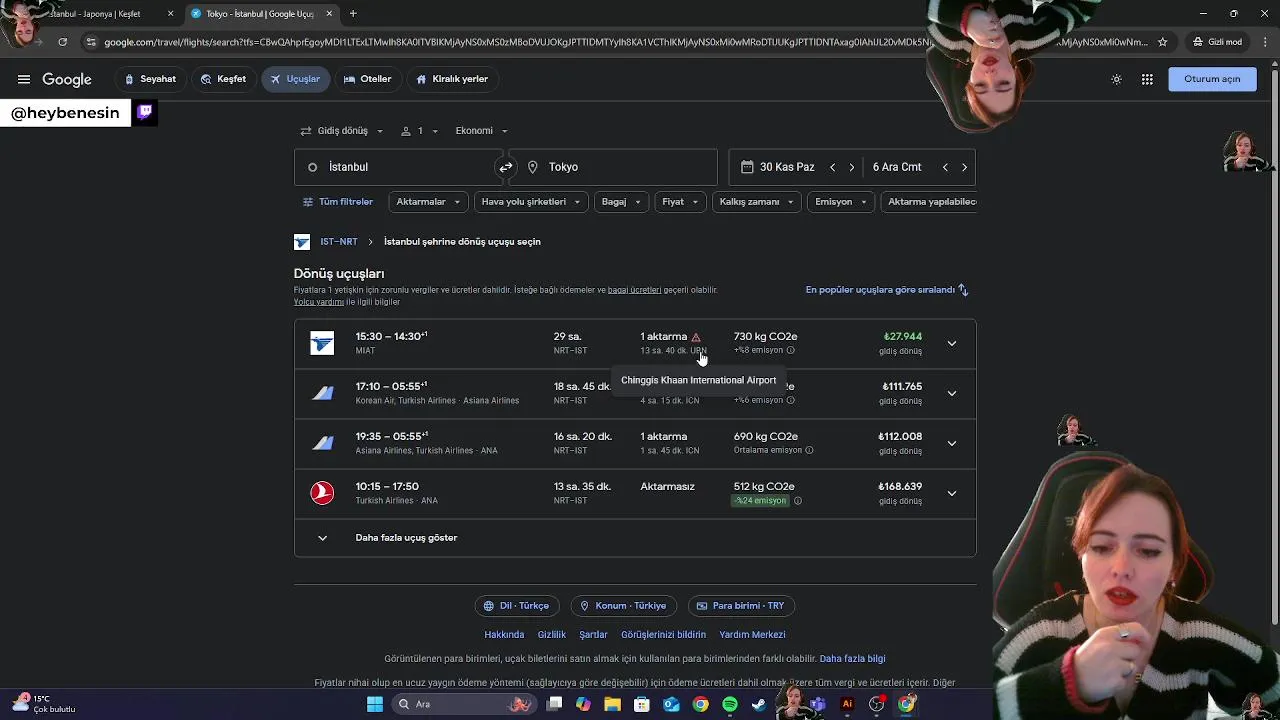The height and width of the screenshot is (720, 1280).
Task: Change location via Konum · Türkiye
Action: pyautogui.click(x=623, y=606)
